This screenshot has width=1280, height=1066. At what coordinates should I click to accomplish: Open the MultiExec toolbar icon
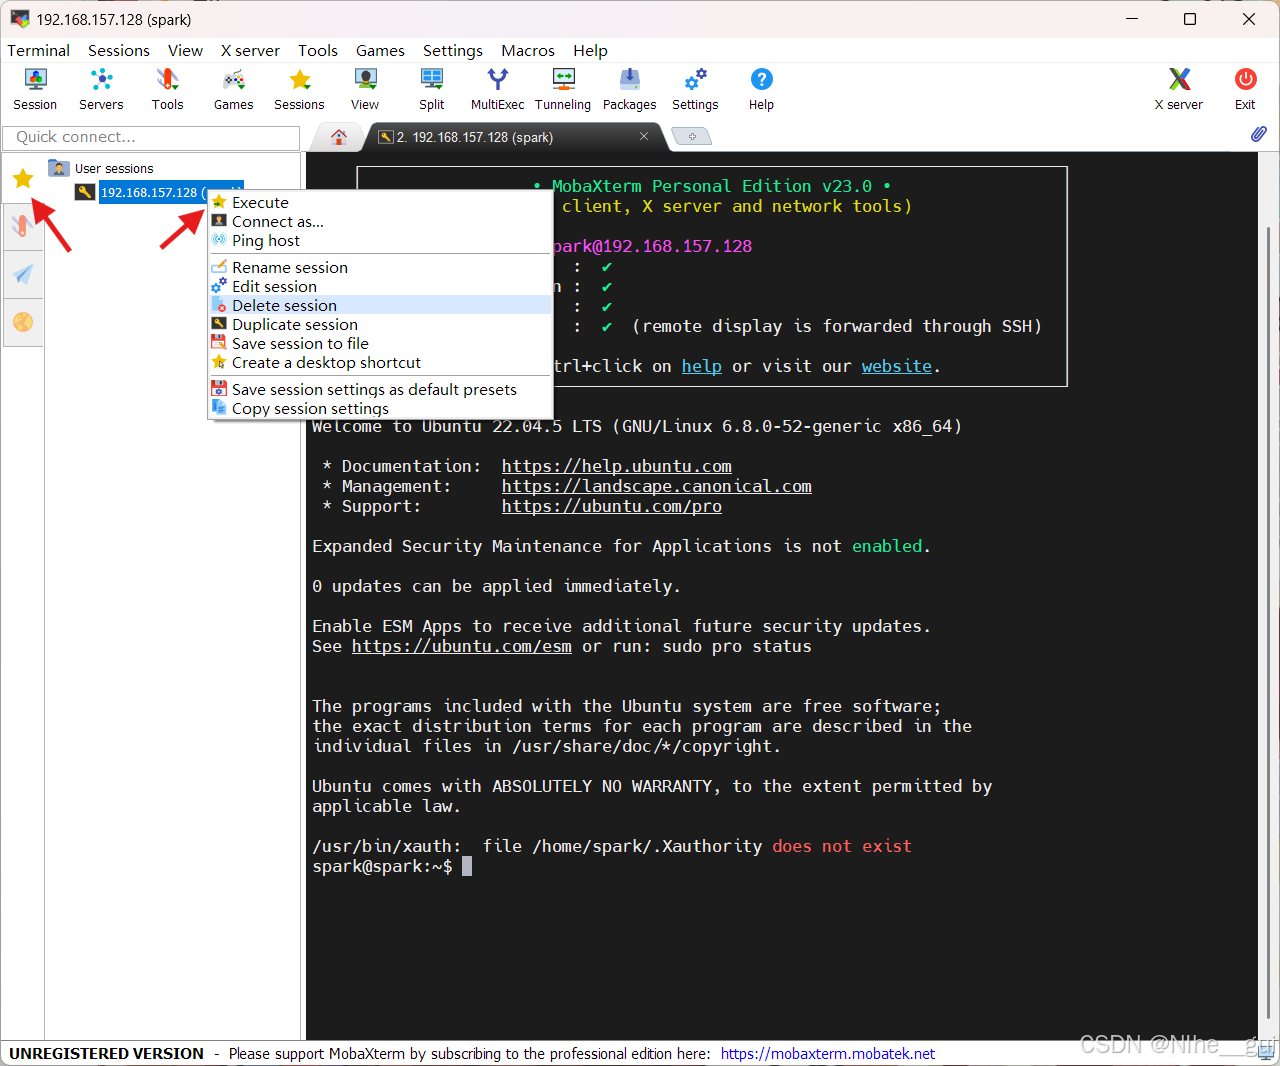coord(497,89)
